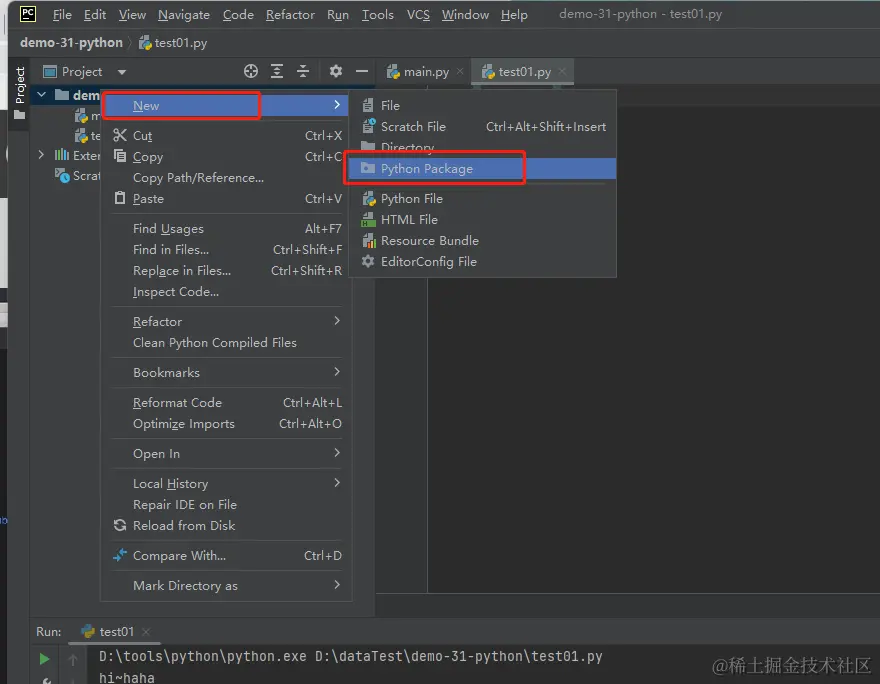The image size is (880, 684).
Task: Open the VCS menu
Action: point(418,15)
